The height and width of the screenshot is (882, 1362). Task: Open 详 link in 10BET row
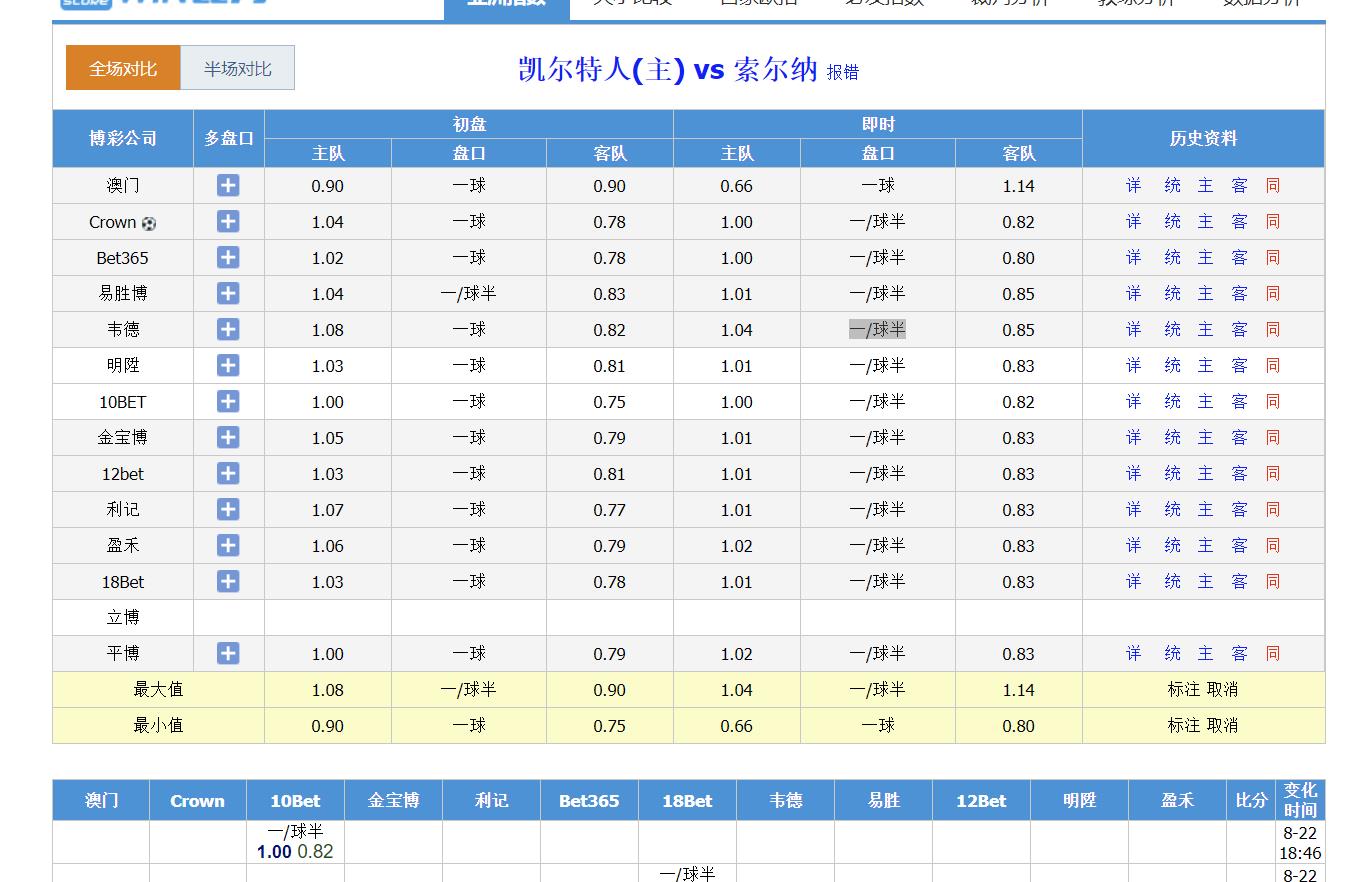[x=1133, y=401]
